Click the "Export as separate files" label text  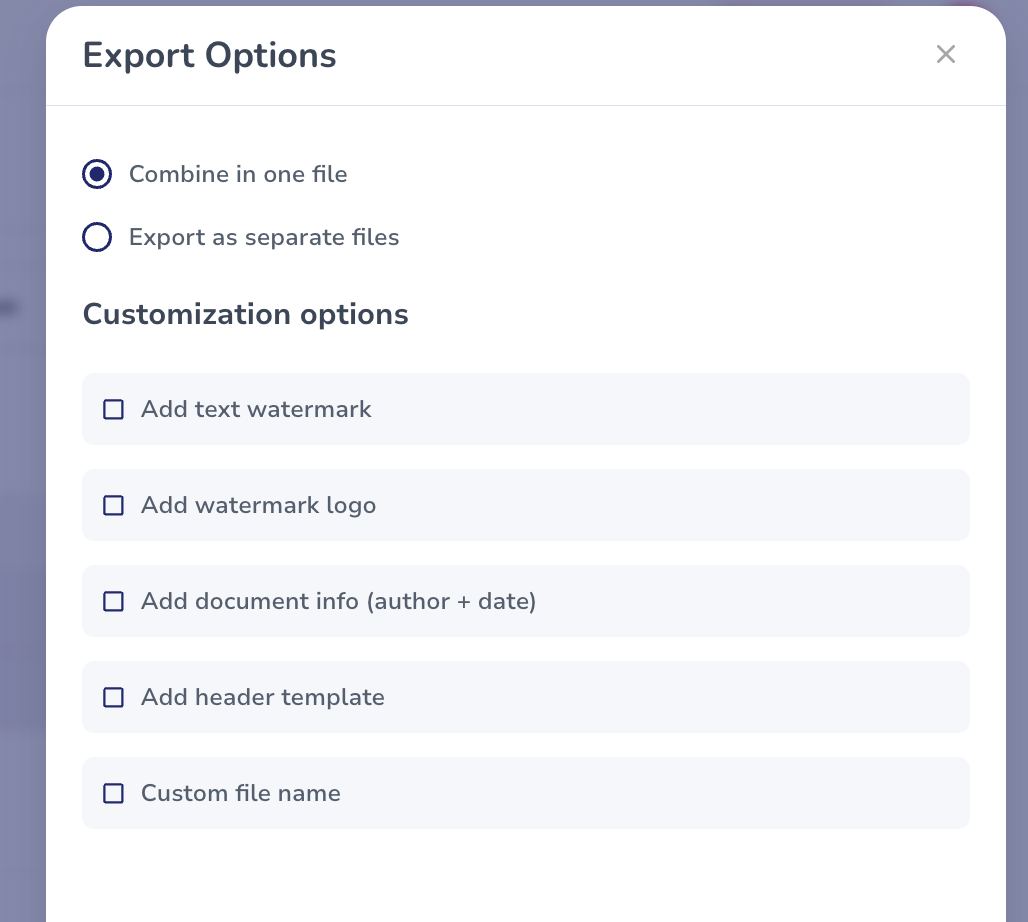click(264, 237)
